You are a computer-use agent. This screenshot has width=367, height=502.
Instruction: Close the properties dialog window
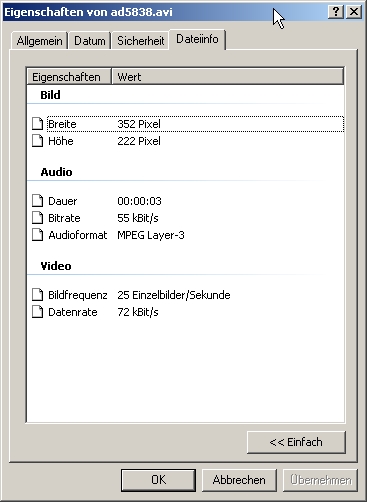click(x=354, y=12)
